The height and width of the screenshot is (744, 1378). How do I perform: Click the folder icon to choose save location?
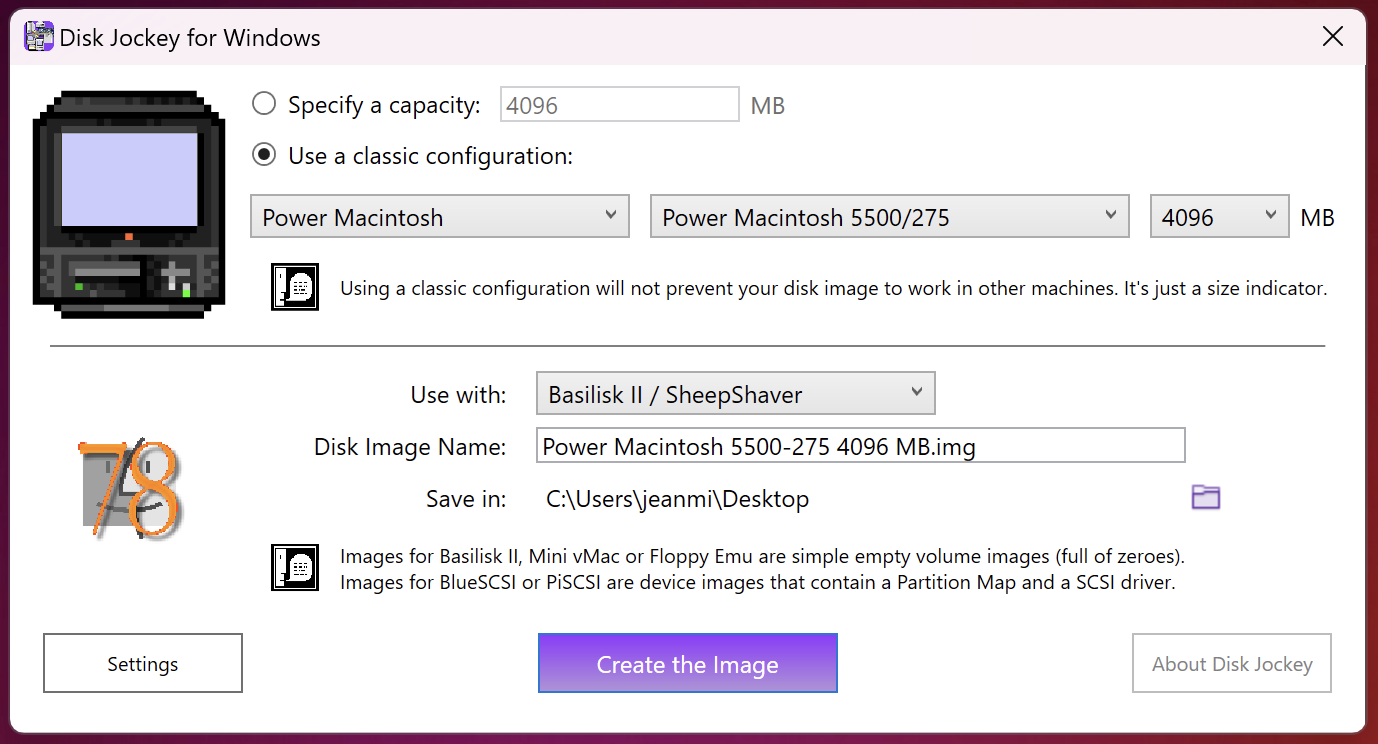[1206, 497]
